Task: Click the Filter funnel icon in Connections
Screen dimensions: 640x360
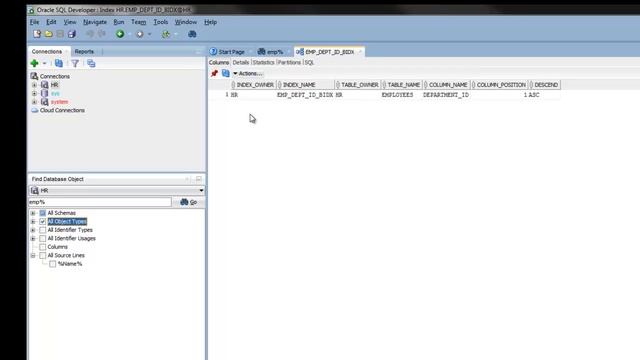Action: click(x=75, y=63)
